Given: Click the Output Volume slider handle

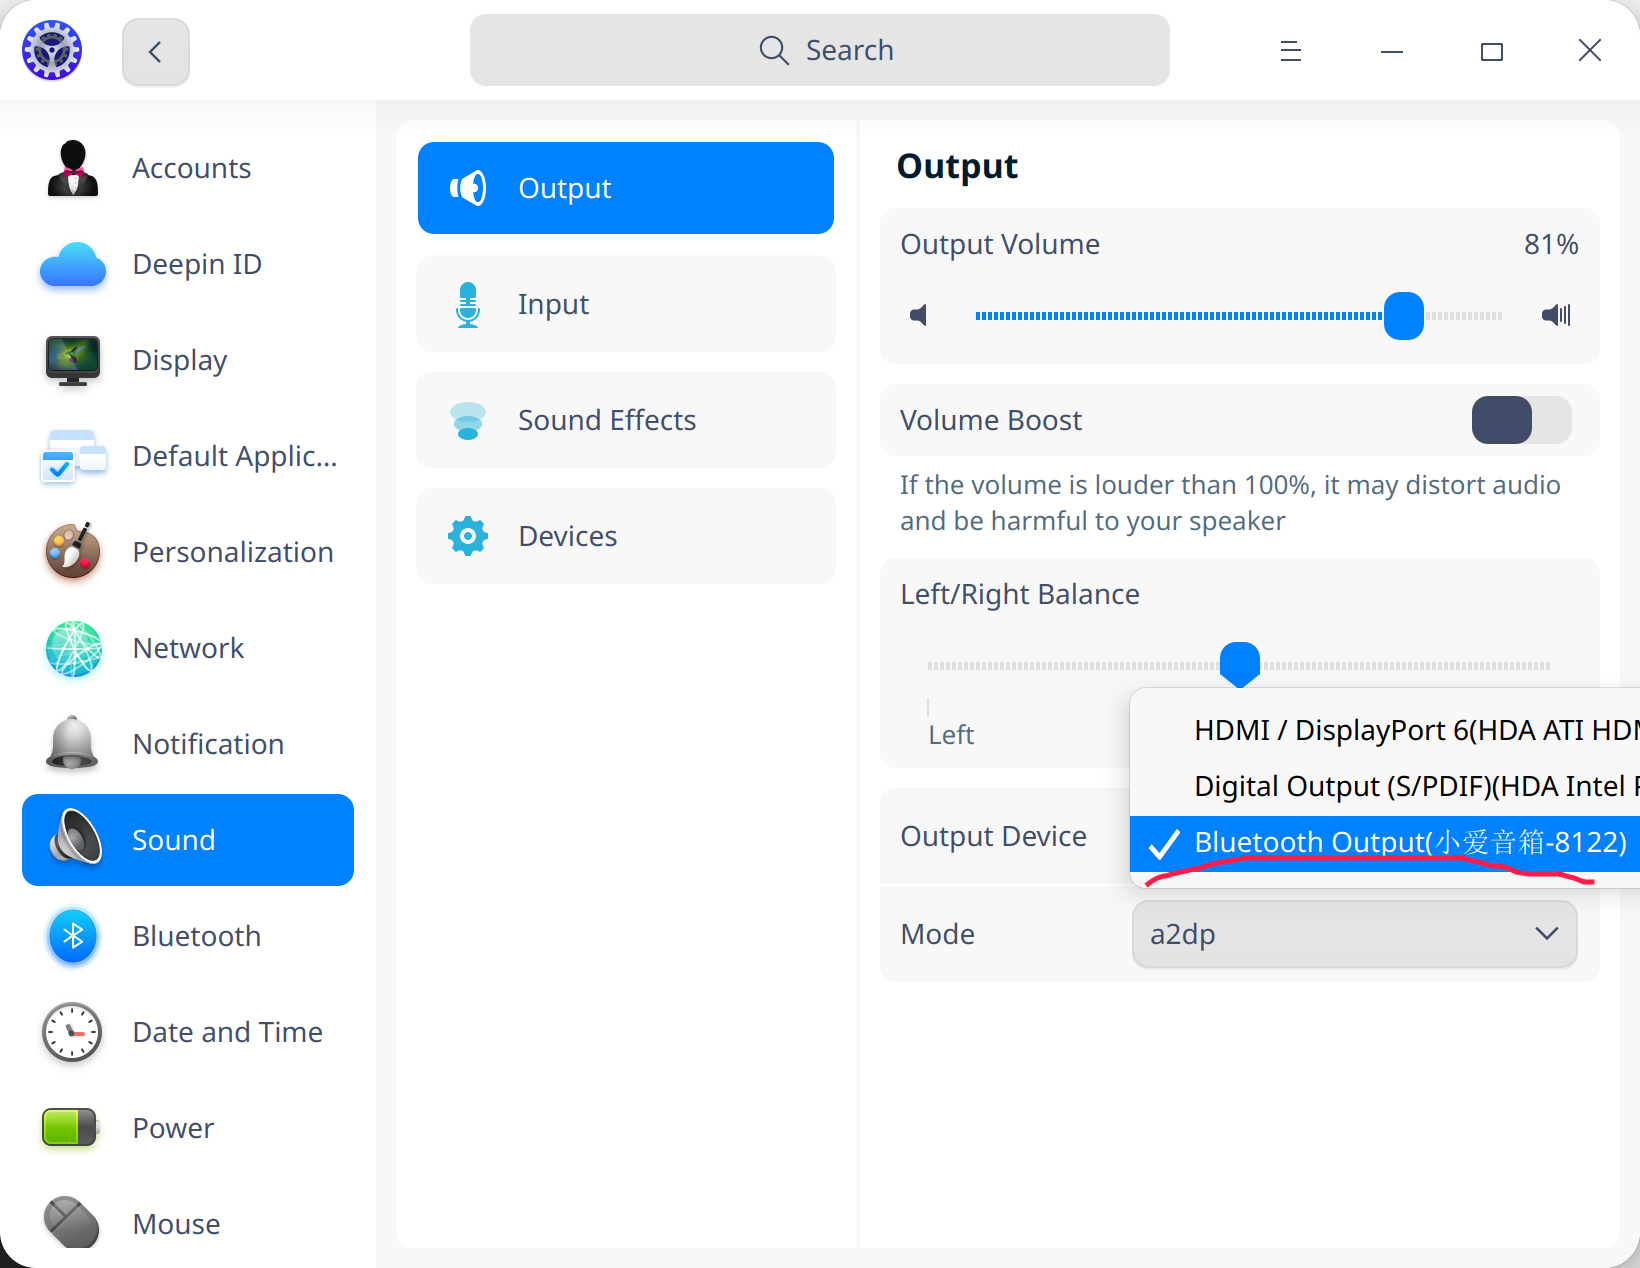Looking at the screenshot, I should [1403, 316].
